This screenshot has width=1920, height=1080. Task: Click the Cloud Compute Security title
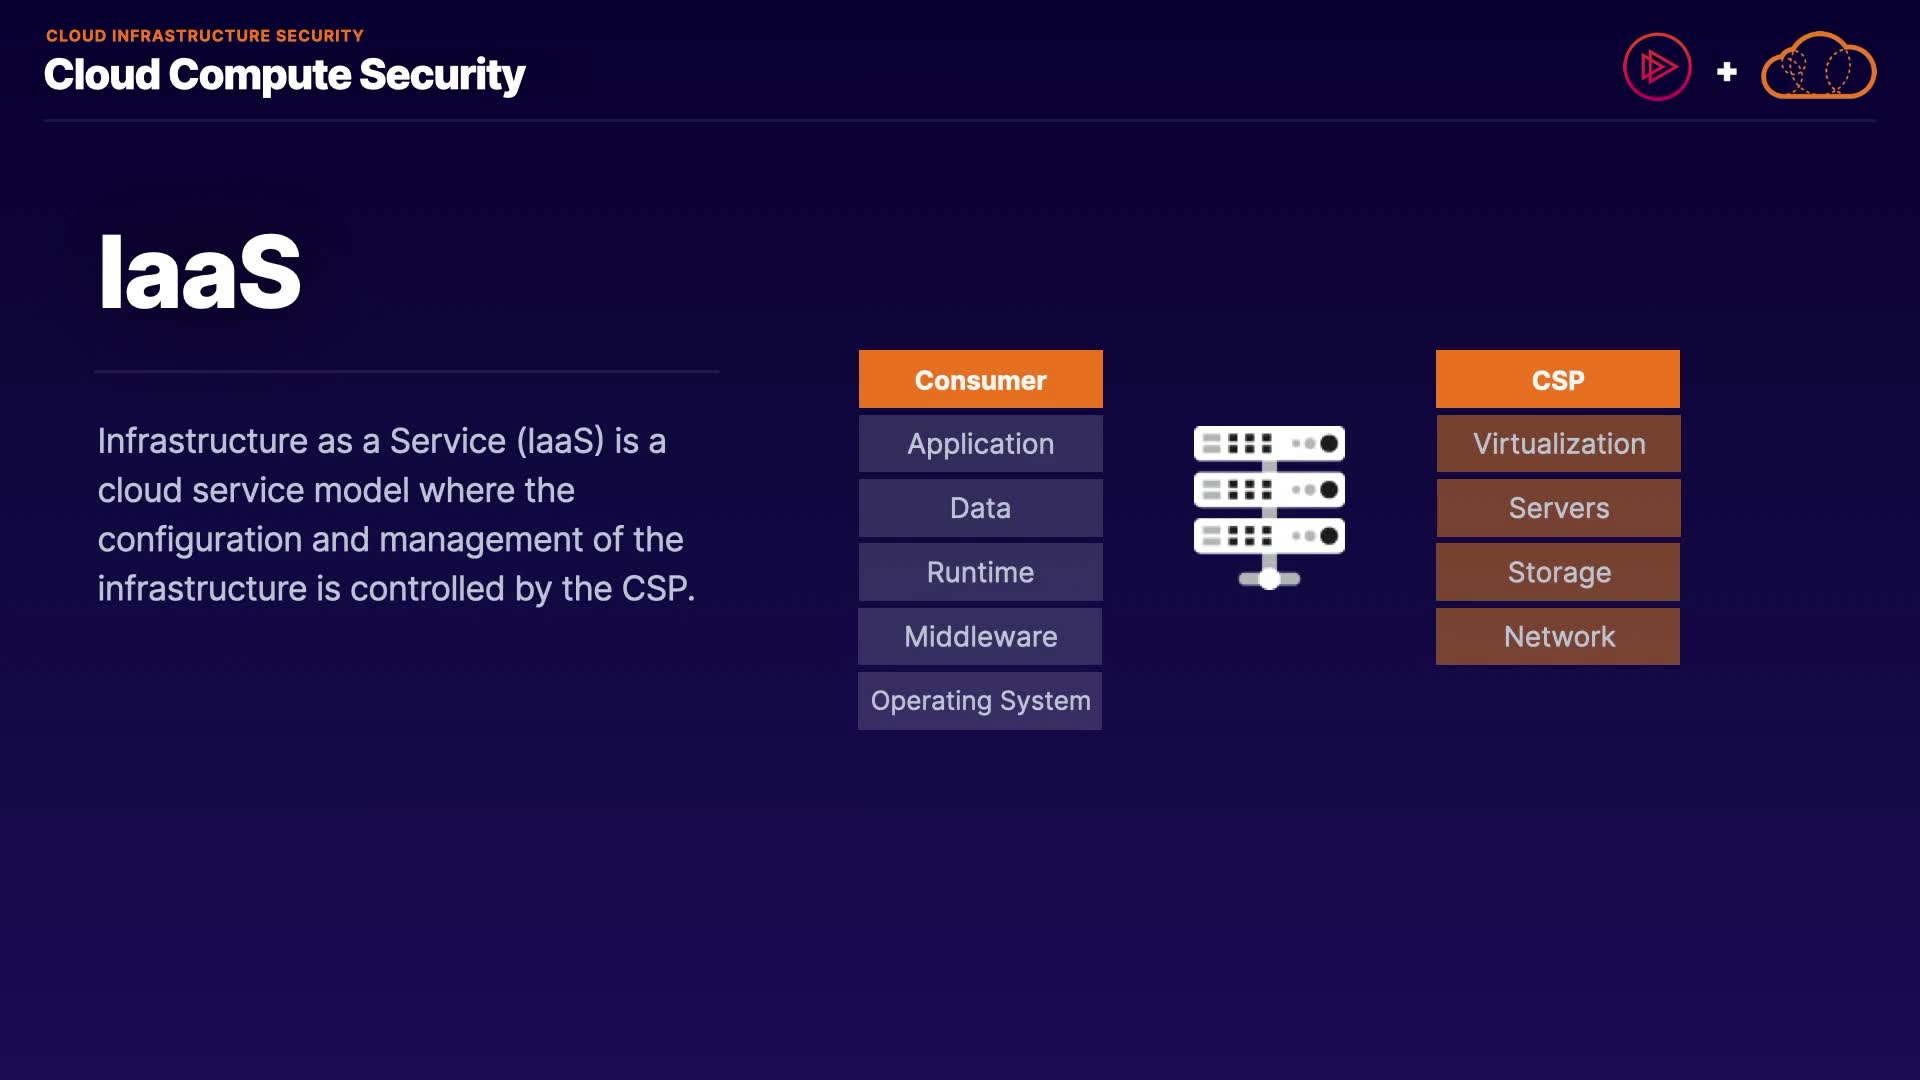284,75
